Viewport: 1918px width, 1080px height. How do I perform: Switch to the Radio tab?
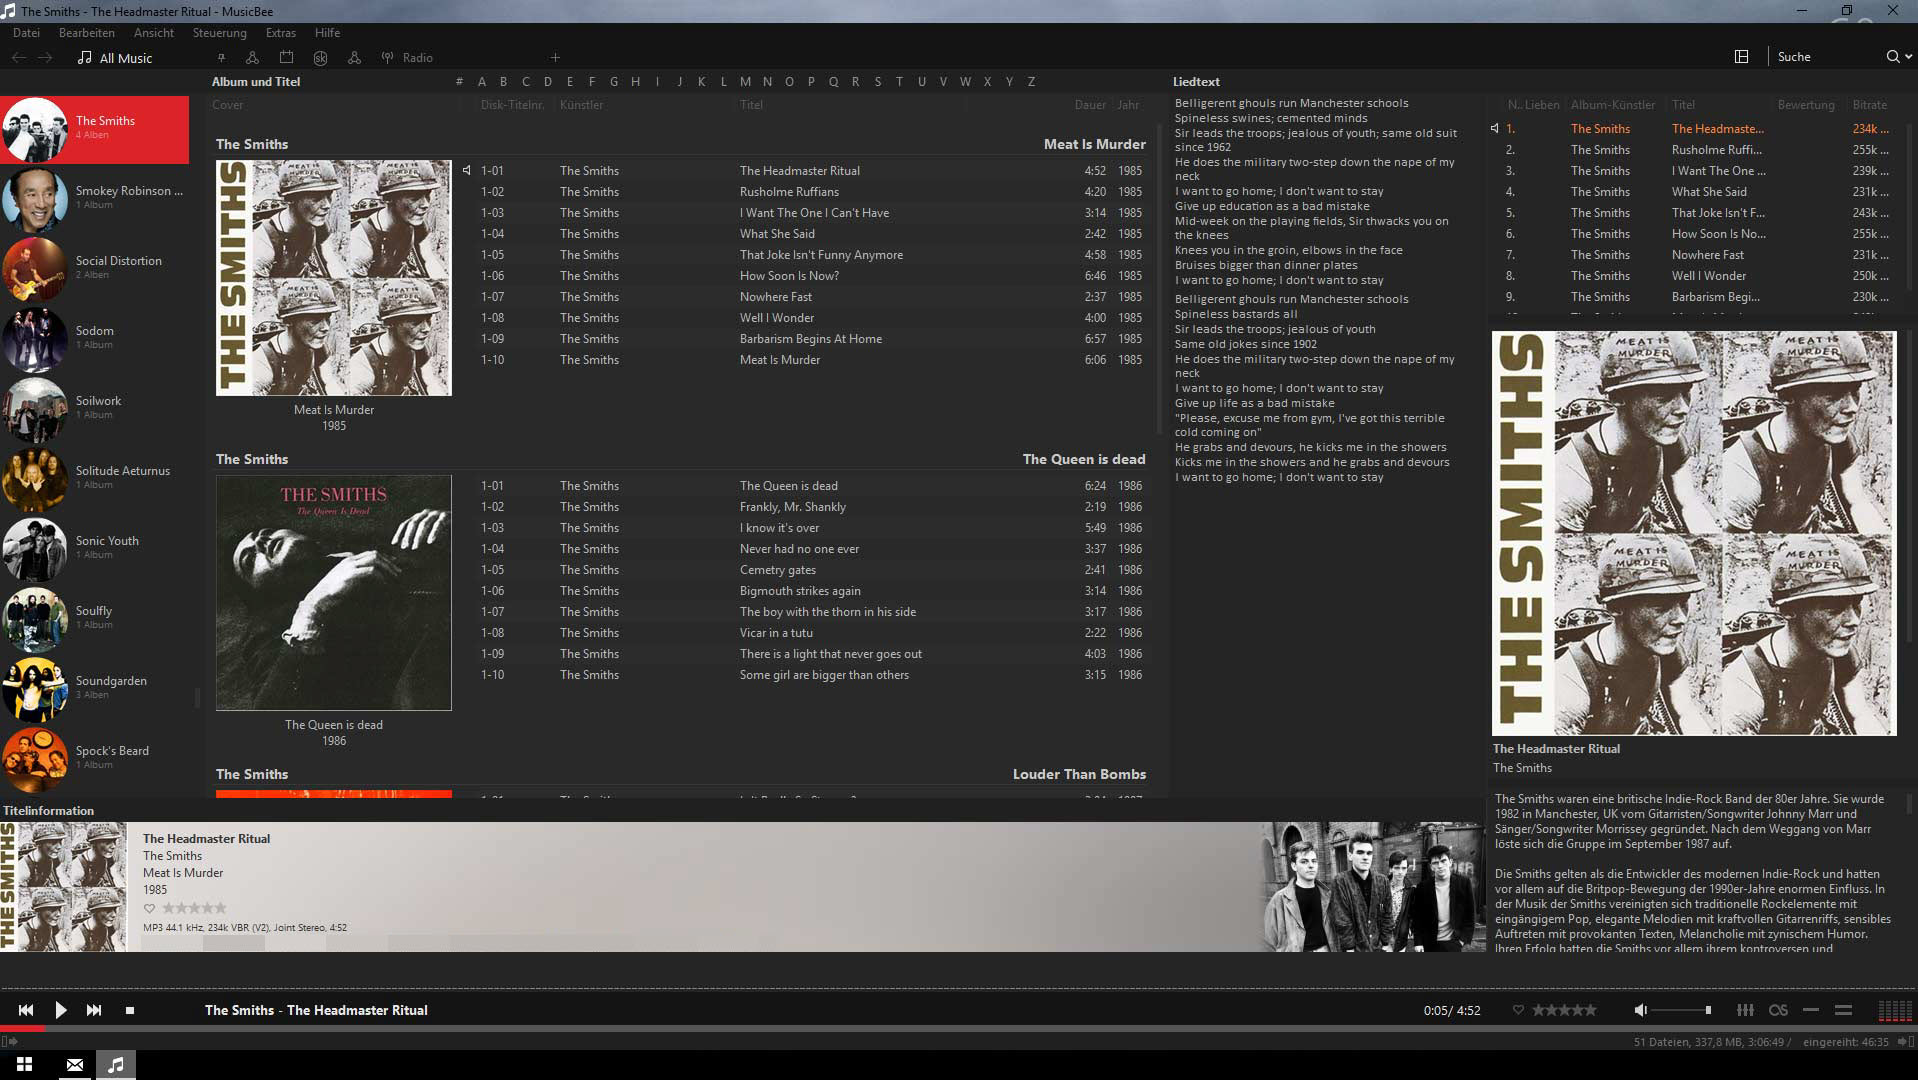click(407, 58)
